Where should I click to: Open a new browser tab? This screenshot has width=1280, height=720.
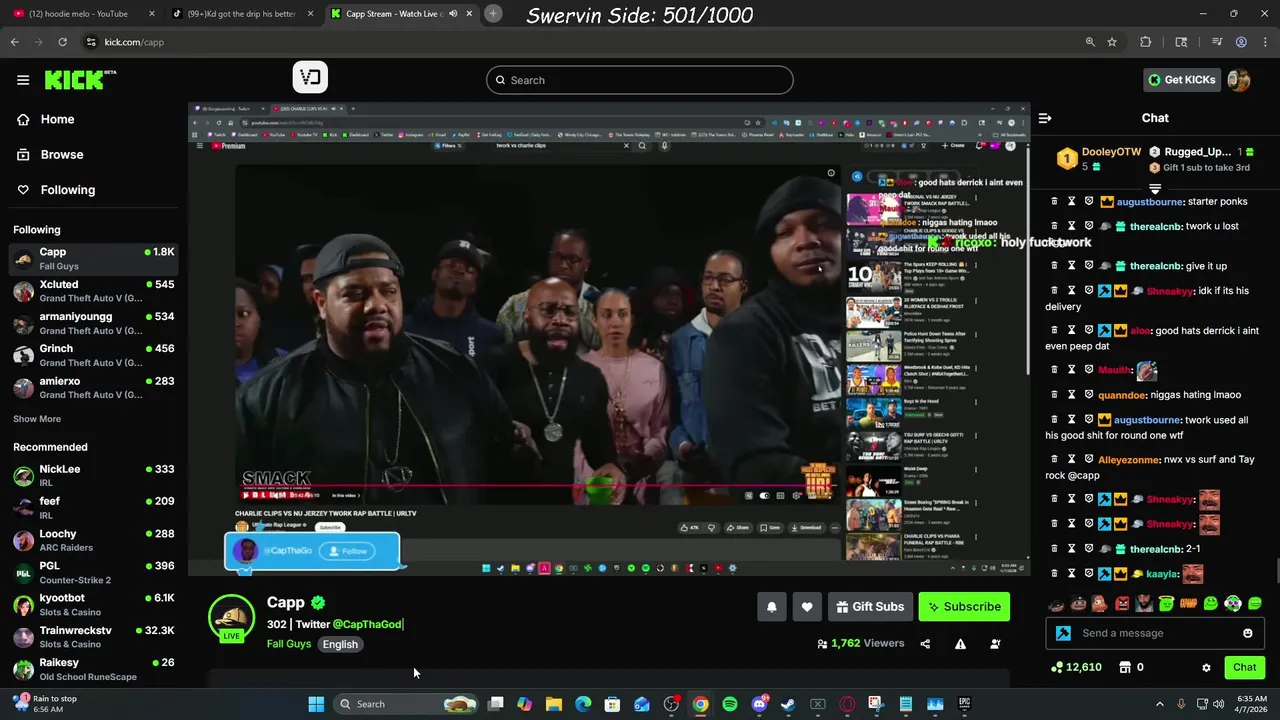(x=493, y=14)
